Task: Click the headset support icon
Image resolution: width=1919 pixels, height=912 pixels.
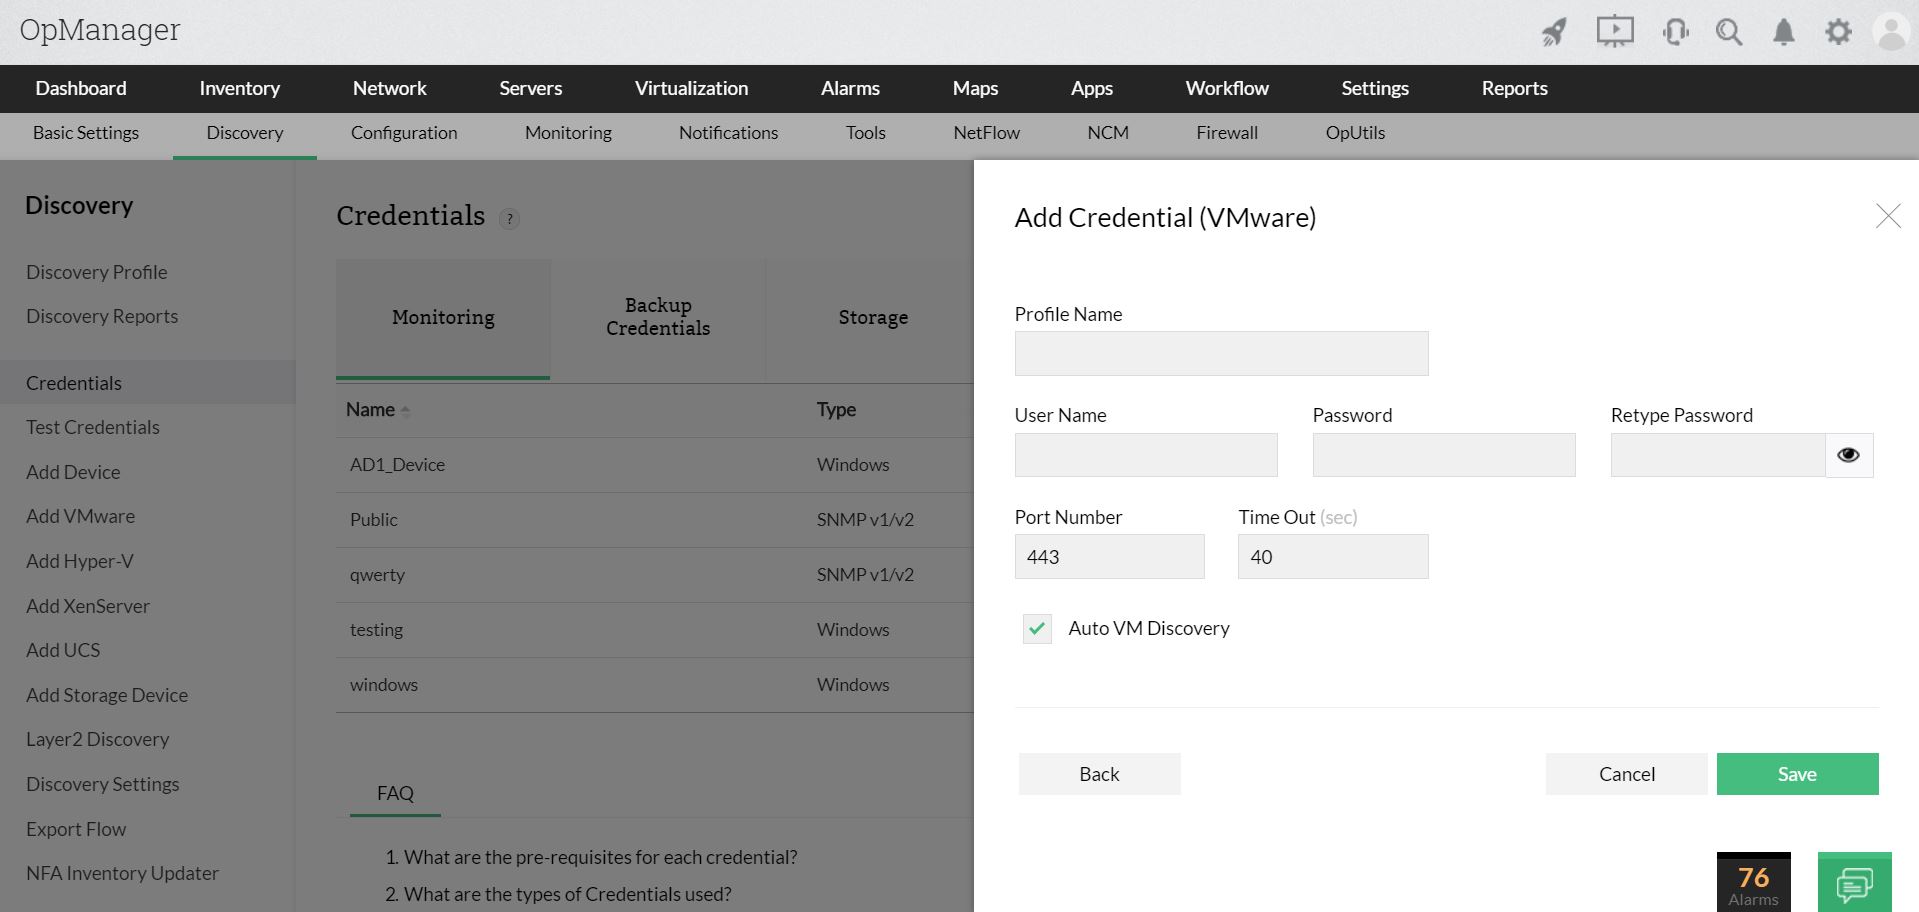Action: 1675,32
